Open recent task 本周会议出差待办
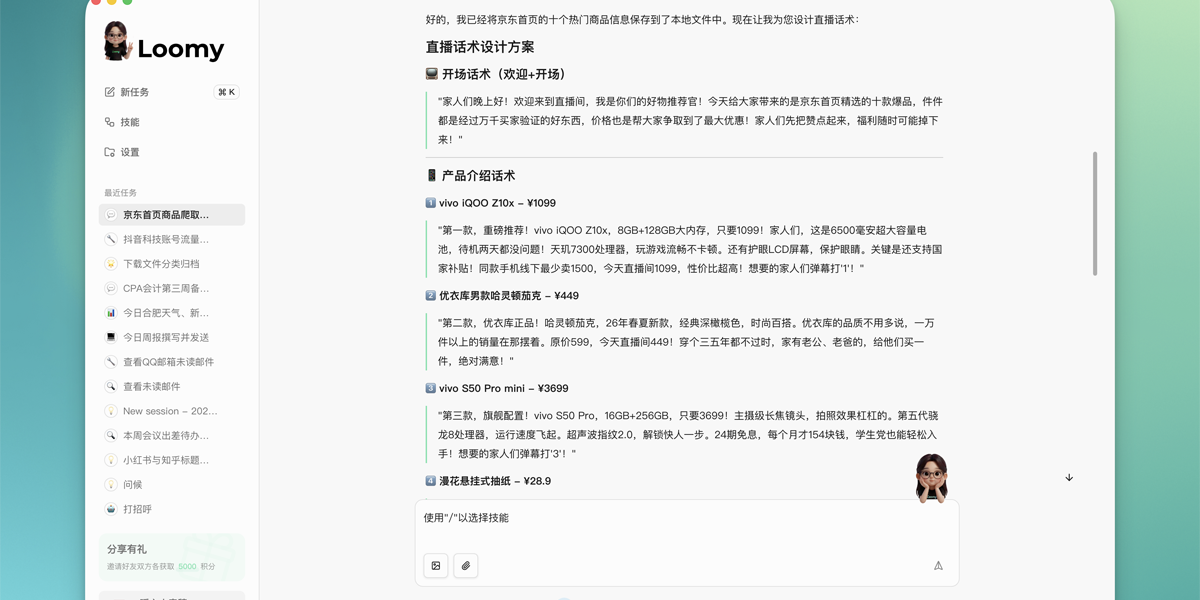Image resolution: width=1200 pixels, height=600 pixels. 172,435
